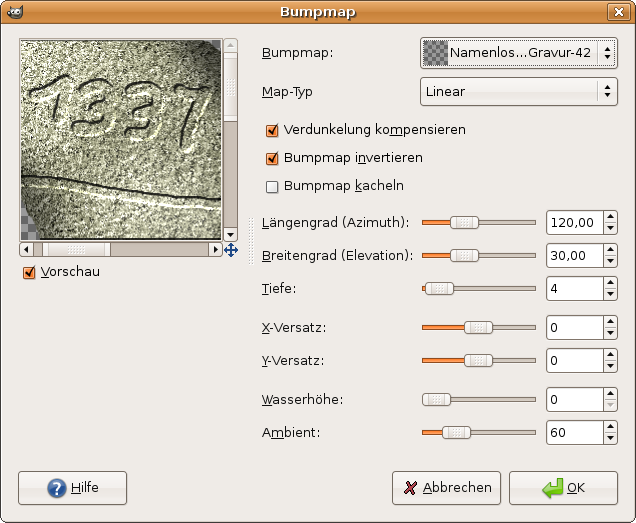Click the Längengrad (Azimuth) slider handle

coord(464,222)
